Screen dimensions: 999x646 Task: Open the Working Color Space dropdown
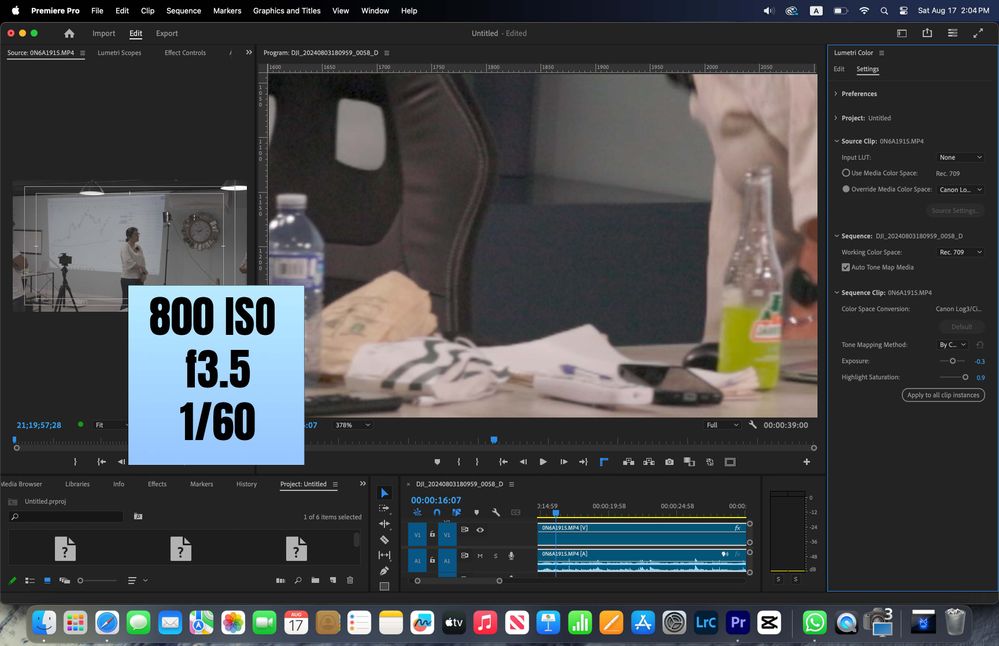960,252
